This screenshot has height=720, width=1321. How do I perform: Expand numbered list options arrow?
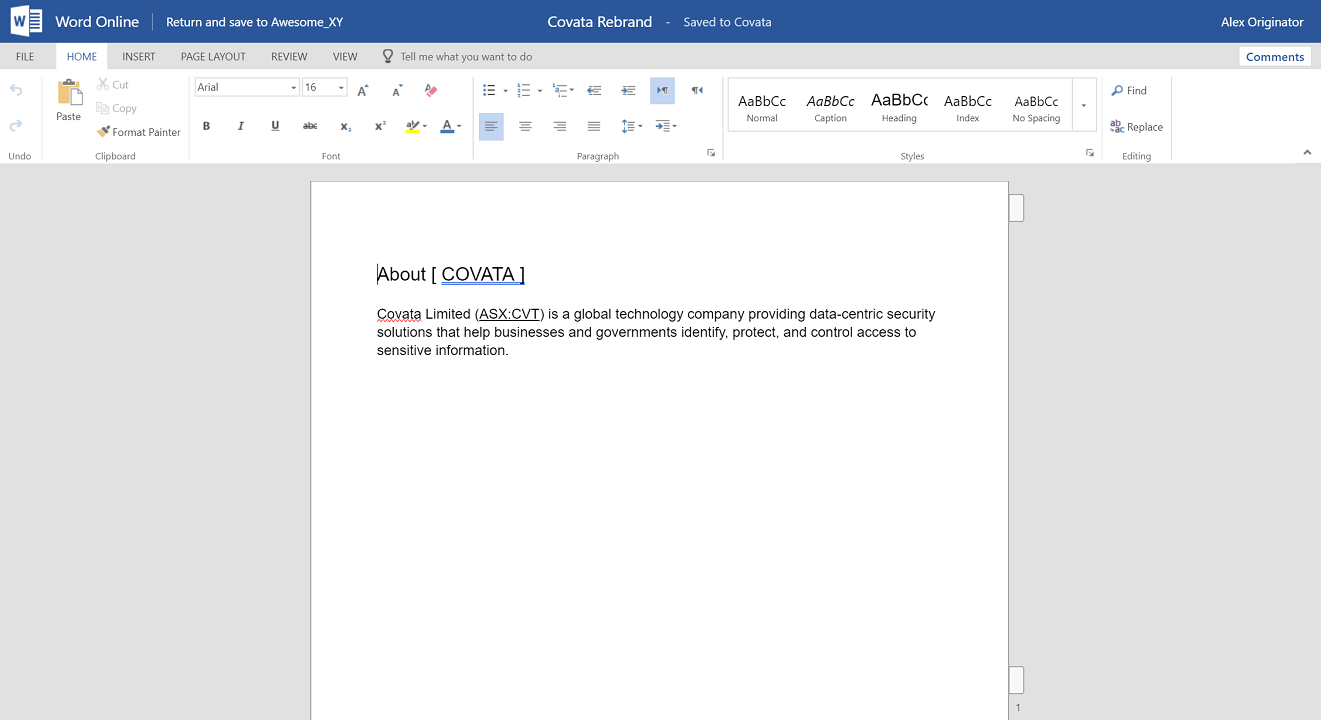coord(540,91)
